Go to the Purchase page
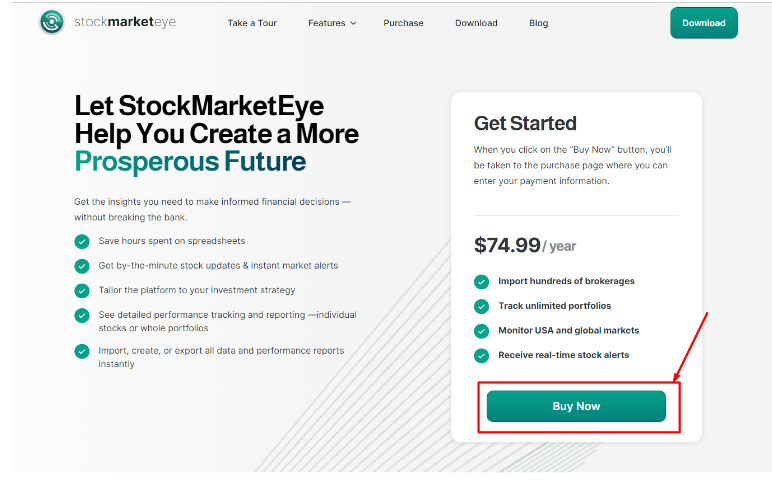Viewport: 772px width, 486px height. [x=403, y=23]
